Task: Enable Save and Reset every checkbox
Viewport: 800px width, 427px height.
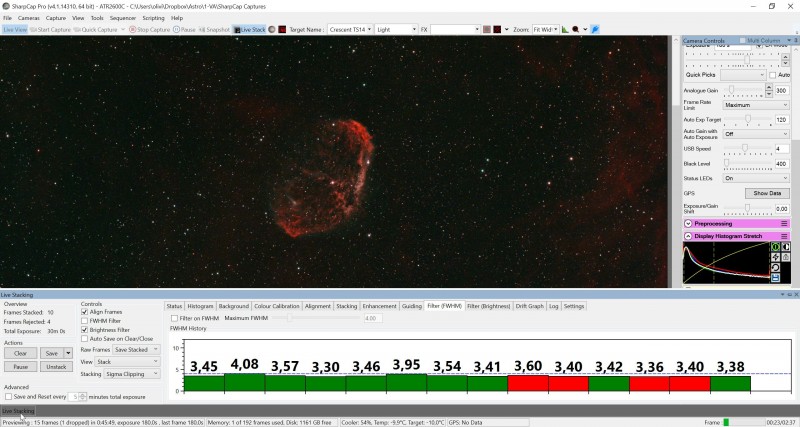Action: (x=8, y=396)
